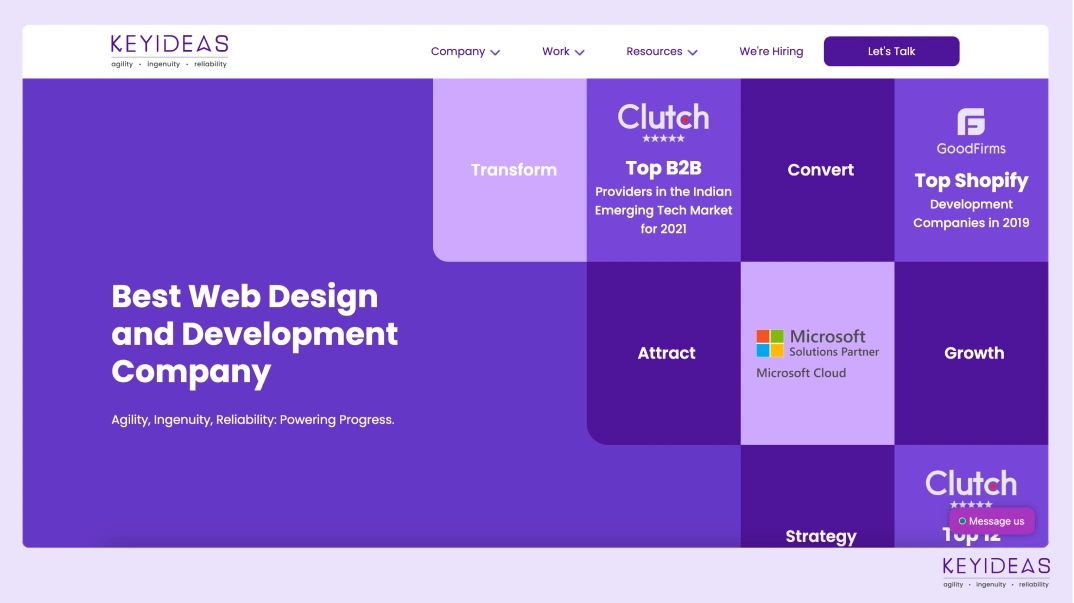This screenshot has height=603, width=1074.
Task: Expand the Work dropdown chevron
Action: tap(579, 52)
